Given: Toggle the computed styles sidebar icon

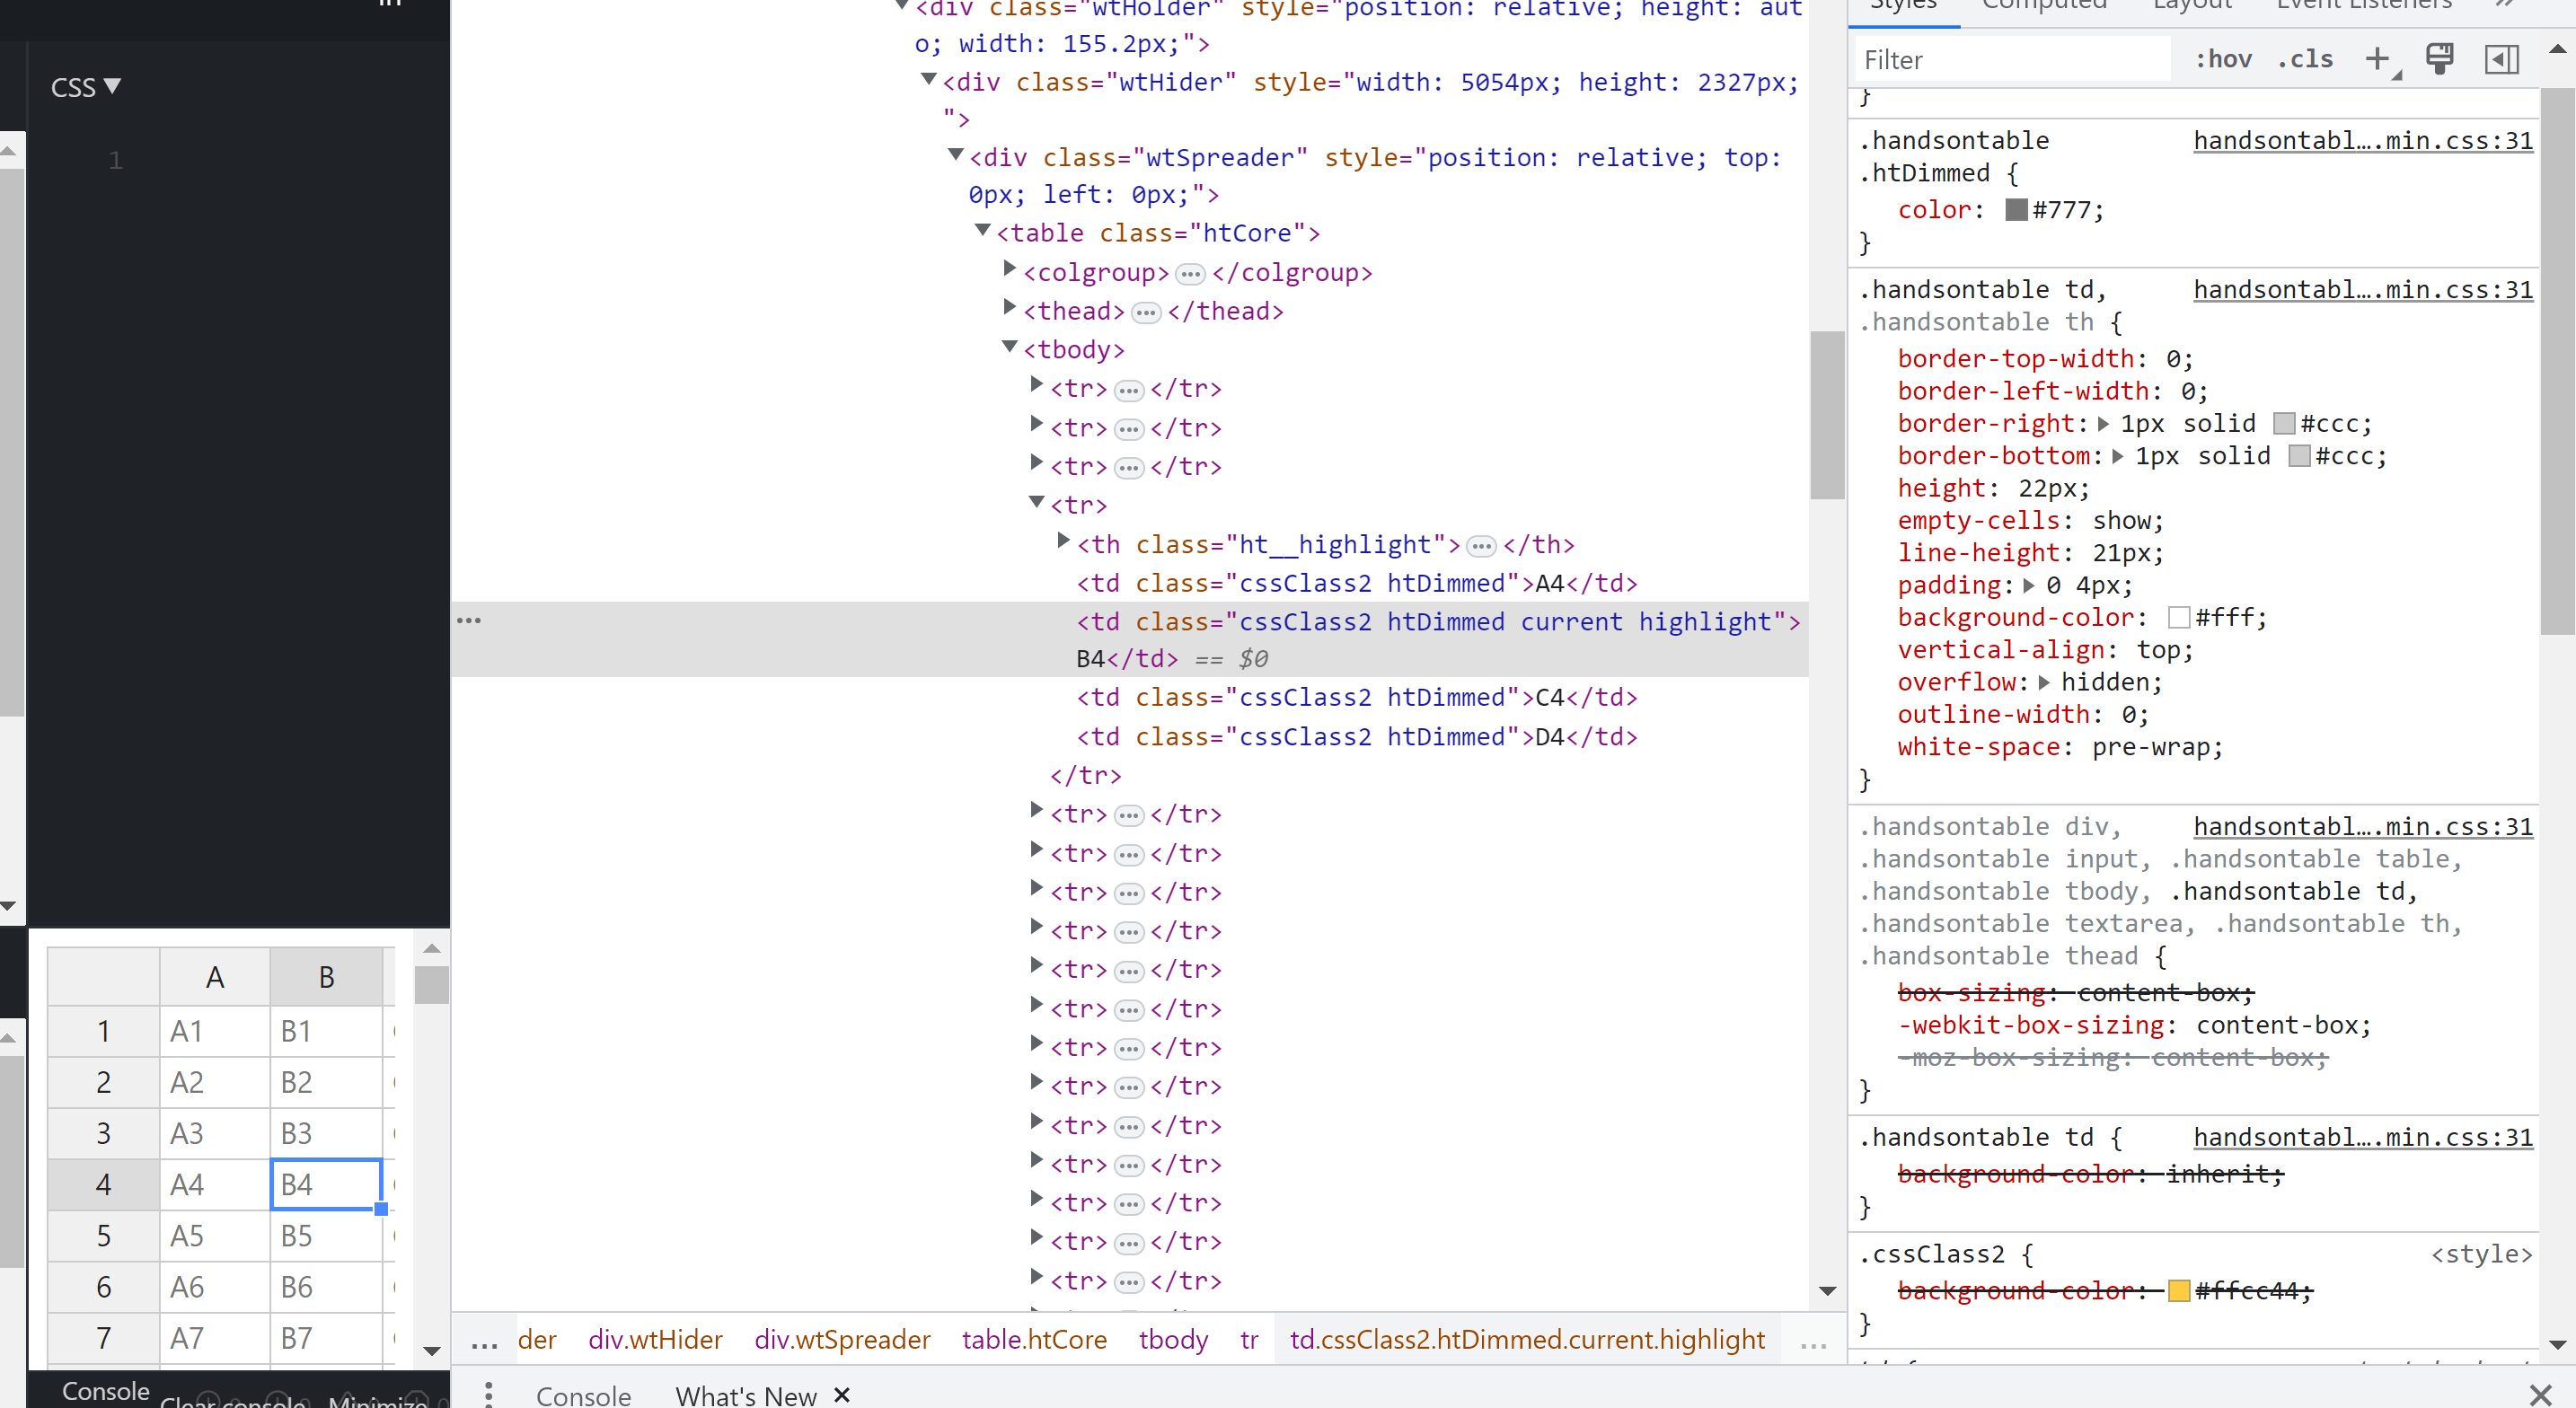Looking at the screenshot, I should coord(2501,59).
